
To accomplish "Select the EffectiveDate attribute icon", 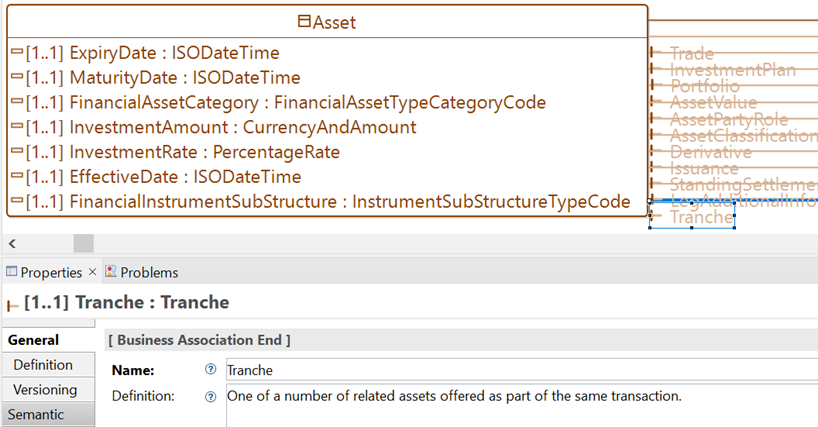I will click(17, 175).
